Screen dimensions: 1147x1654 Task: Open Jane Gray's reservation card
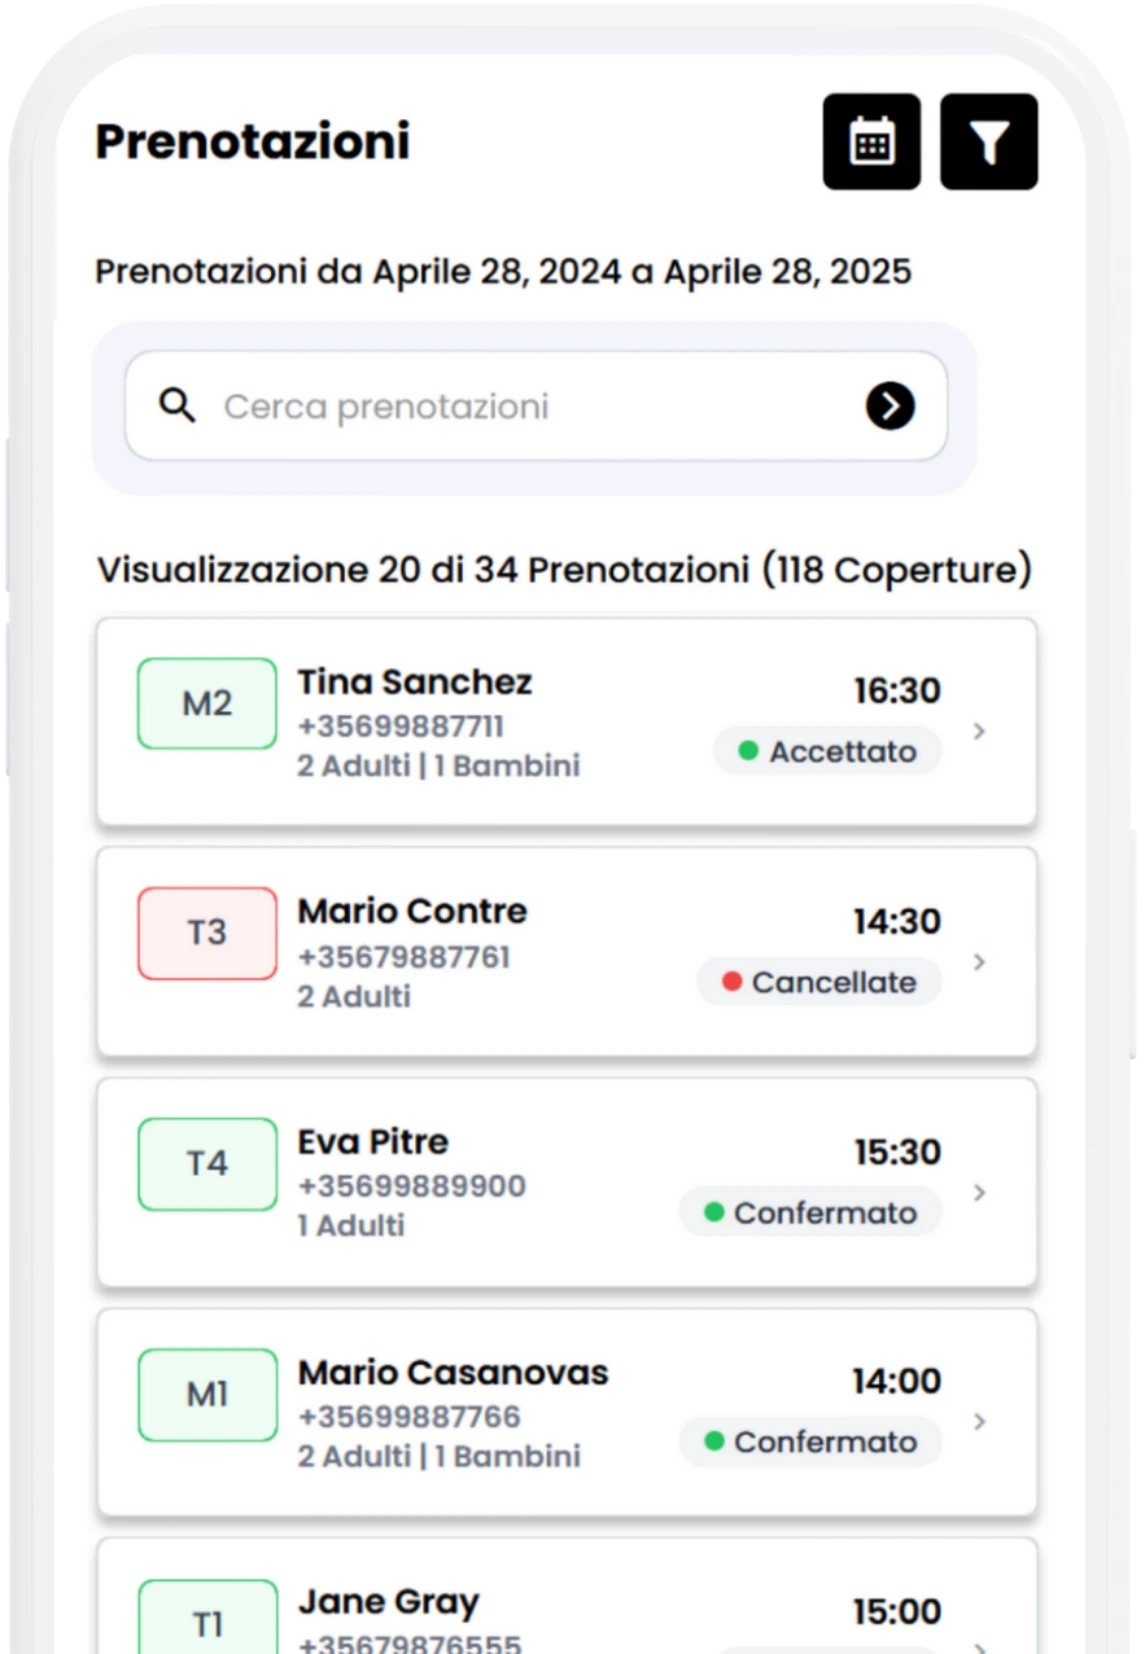pos(566,1597)
